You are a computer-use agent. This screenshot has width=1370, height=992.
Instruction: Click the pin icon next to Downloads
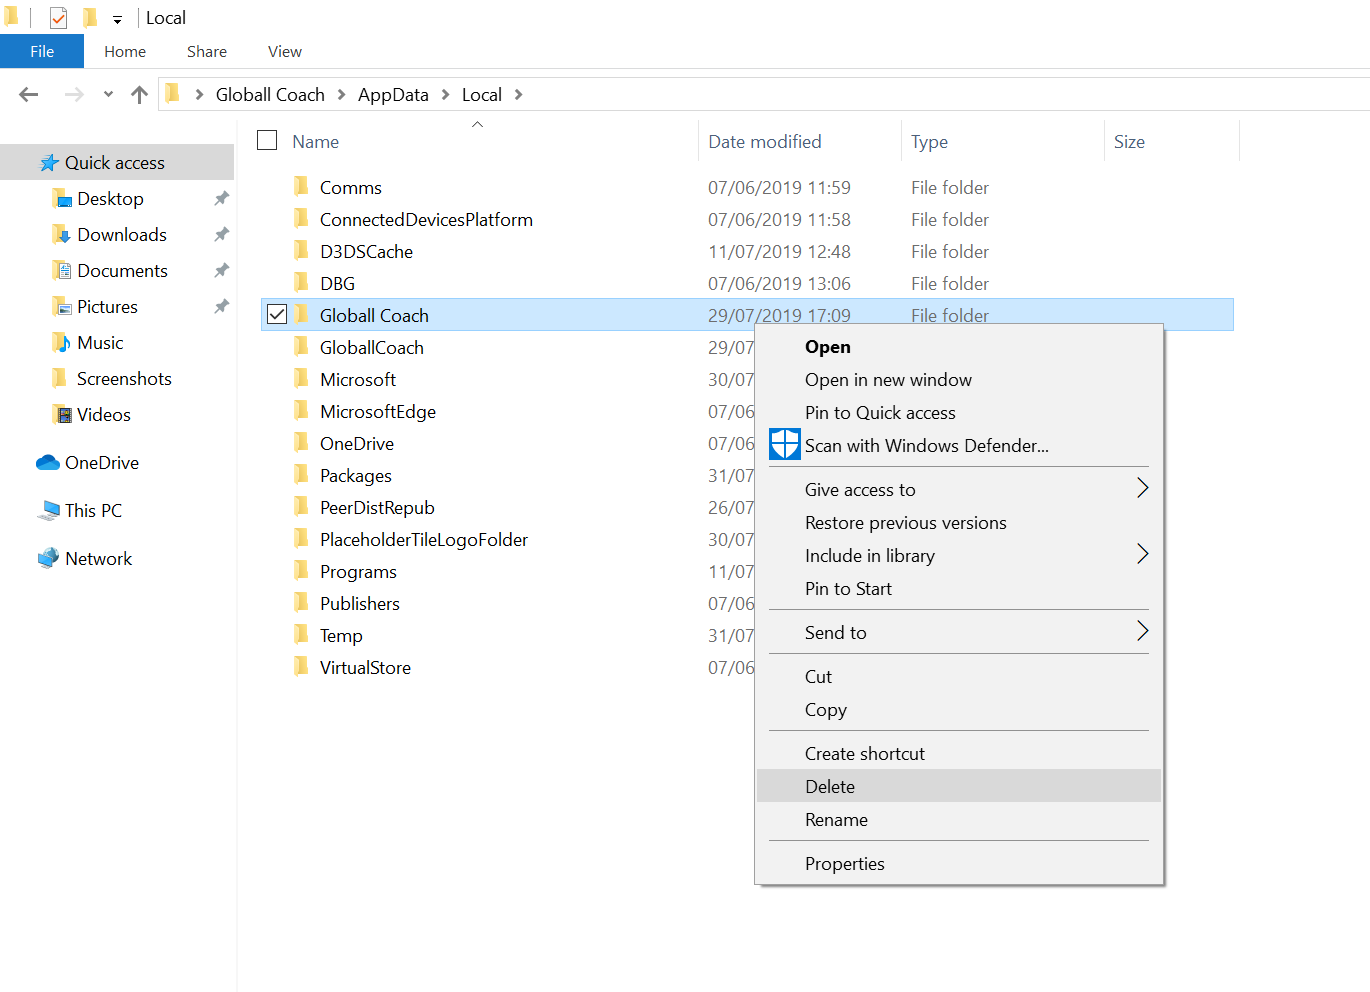(x=221, y=234)
